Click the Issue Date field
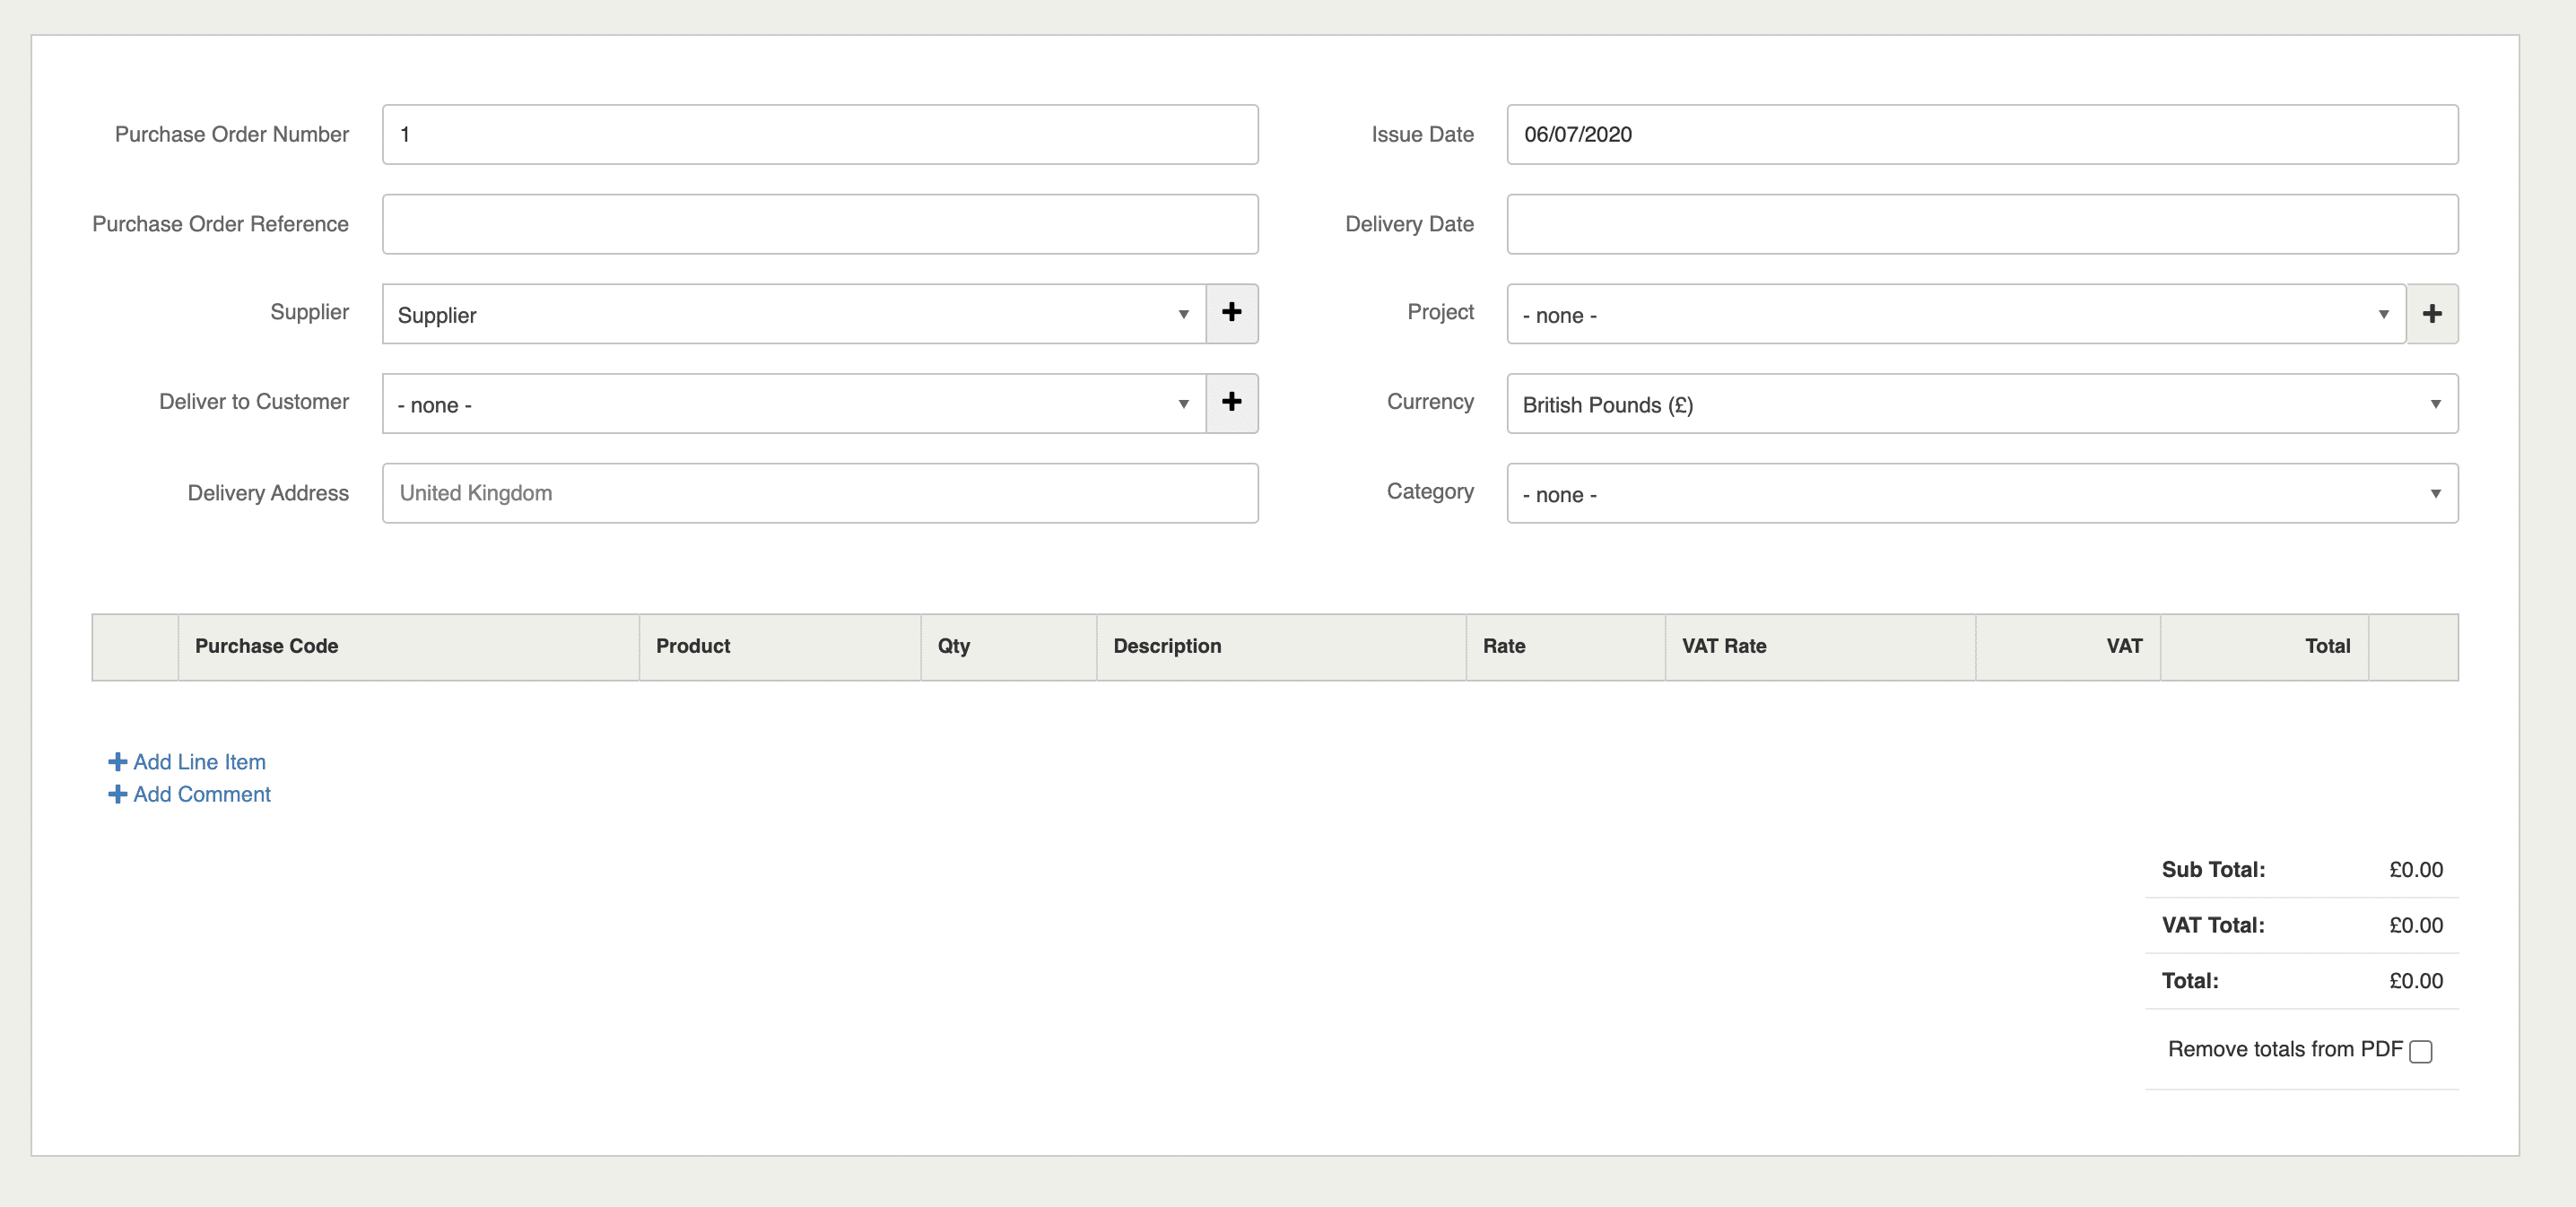The height and width of the screenshot is (1207, 2576). (x=1981, y=134)
